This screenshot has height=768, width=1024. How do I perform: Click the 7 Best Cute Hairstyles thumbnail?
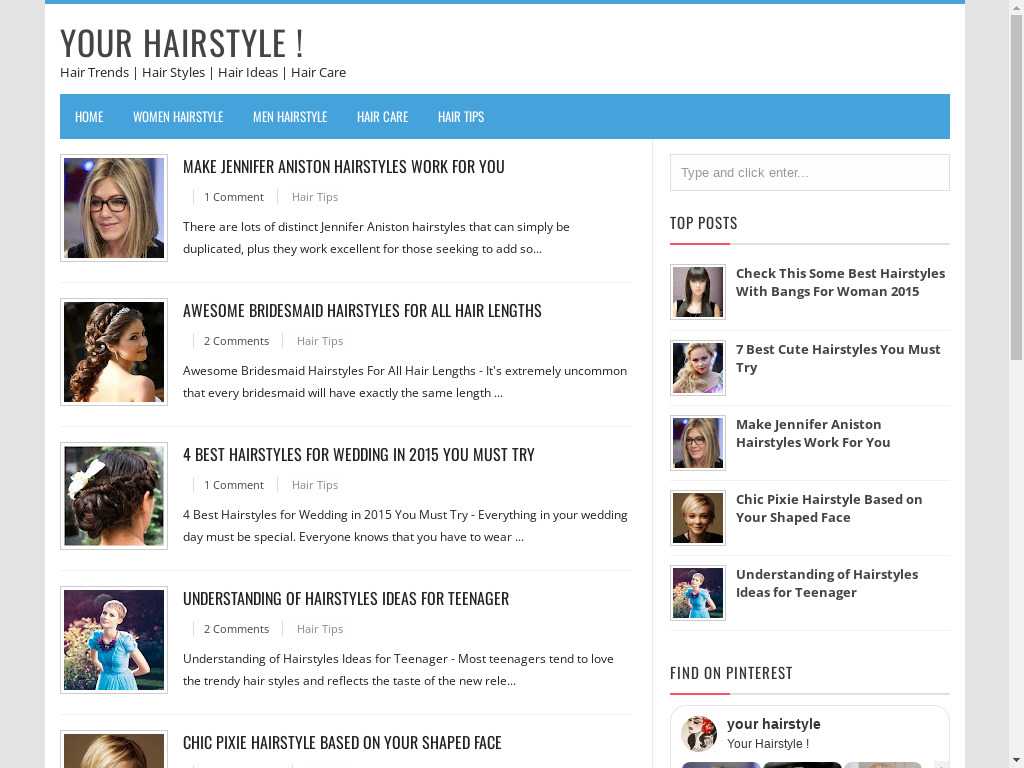698,367
